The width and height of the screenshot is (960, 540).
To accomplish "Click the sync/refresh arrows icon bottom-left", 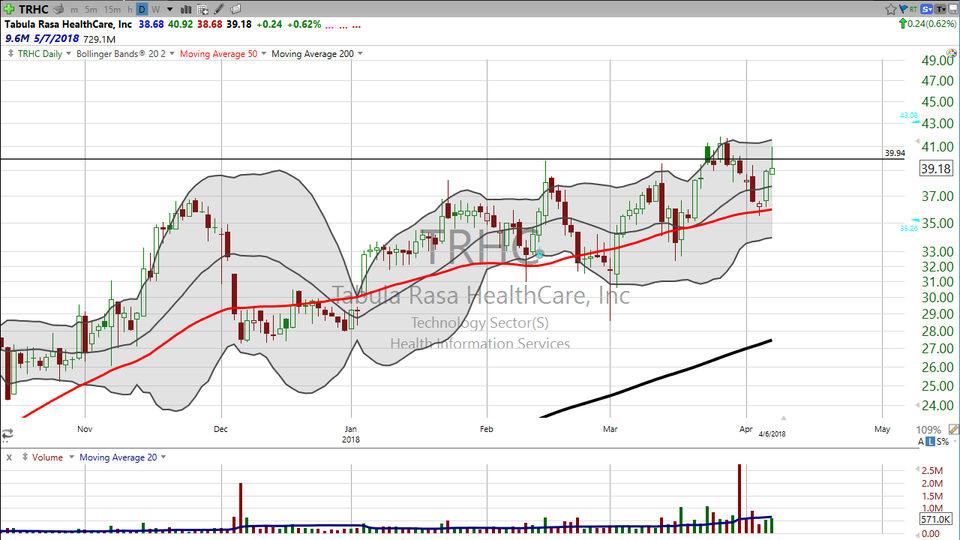I will coord(7,435).
